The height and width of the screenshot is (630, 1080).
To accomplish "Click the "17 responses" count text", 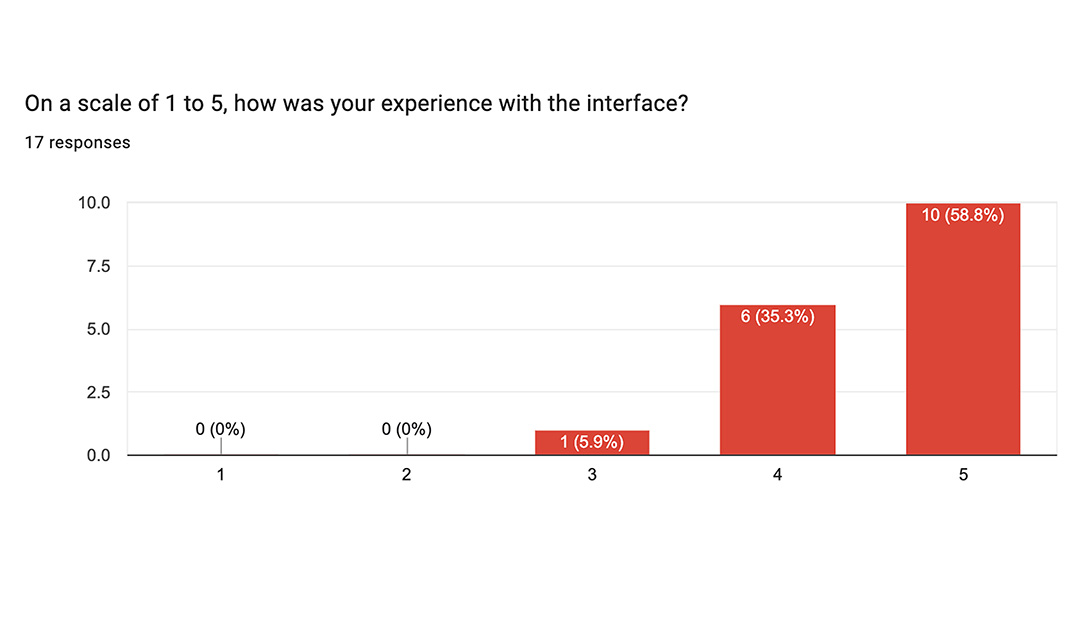I will pos(77,143).
